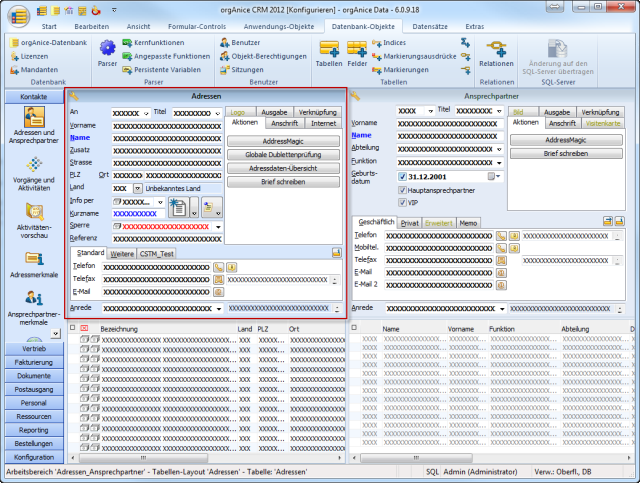Click the Vorname field in Adressen

coord(167,127)
